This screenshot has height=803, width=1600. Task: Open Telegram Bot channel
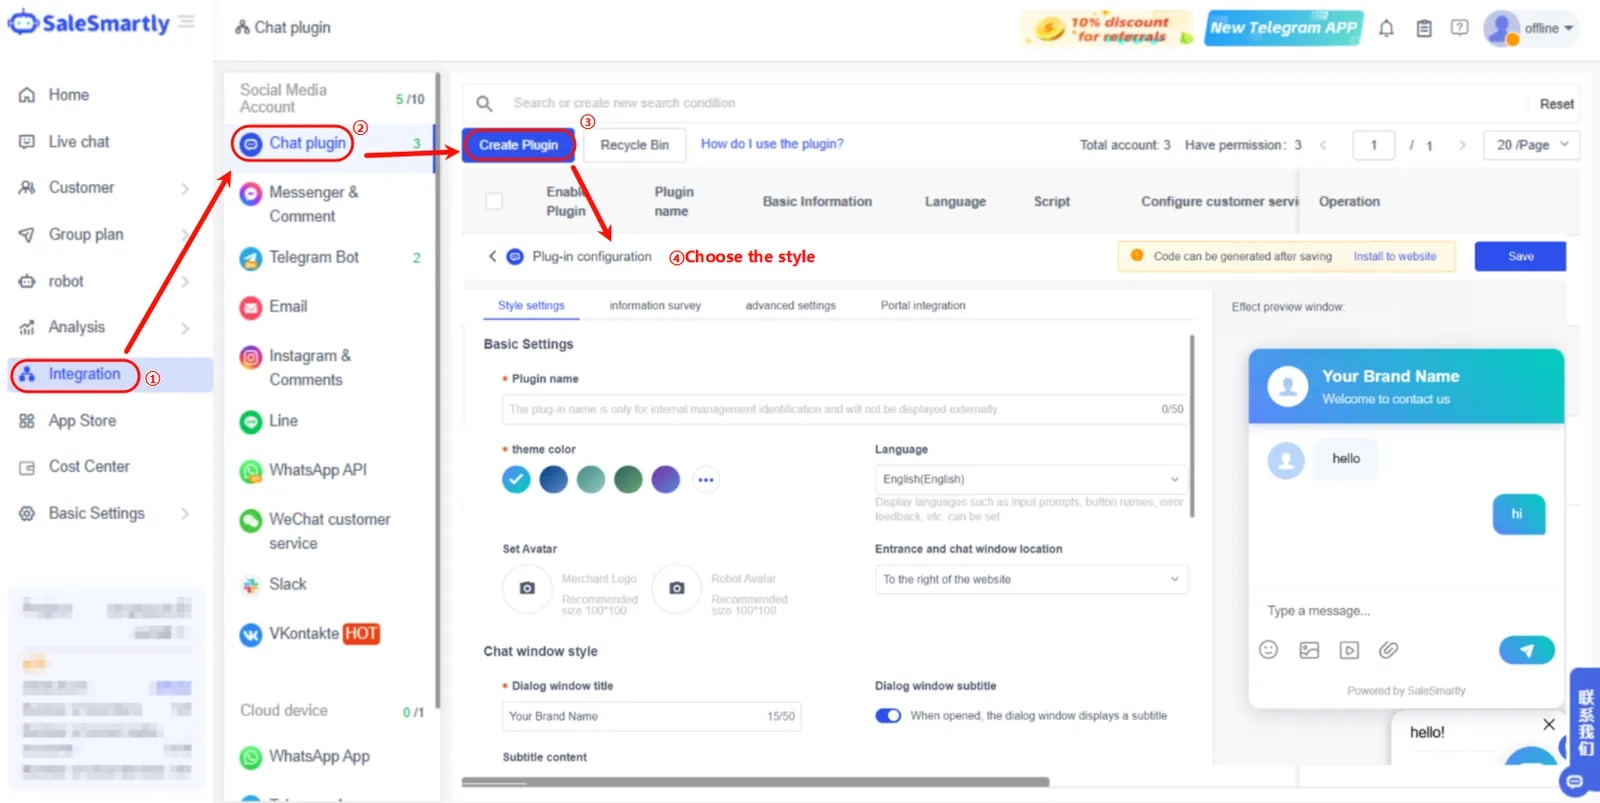313,257
